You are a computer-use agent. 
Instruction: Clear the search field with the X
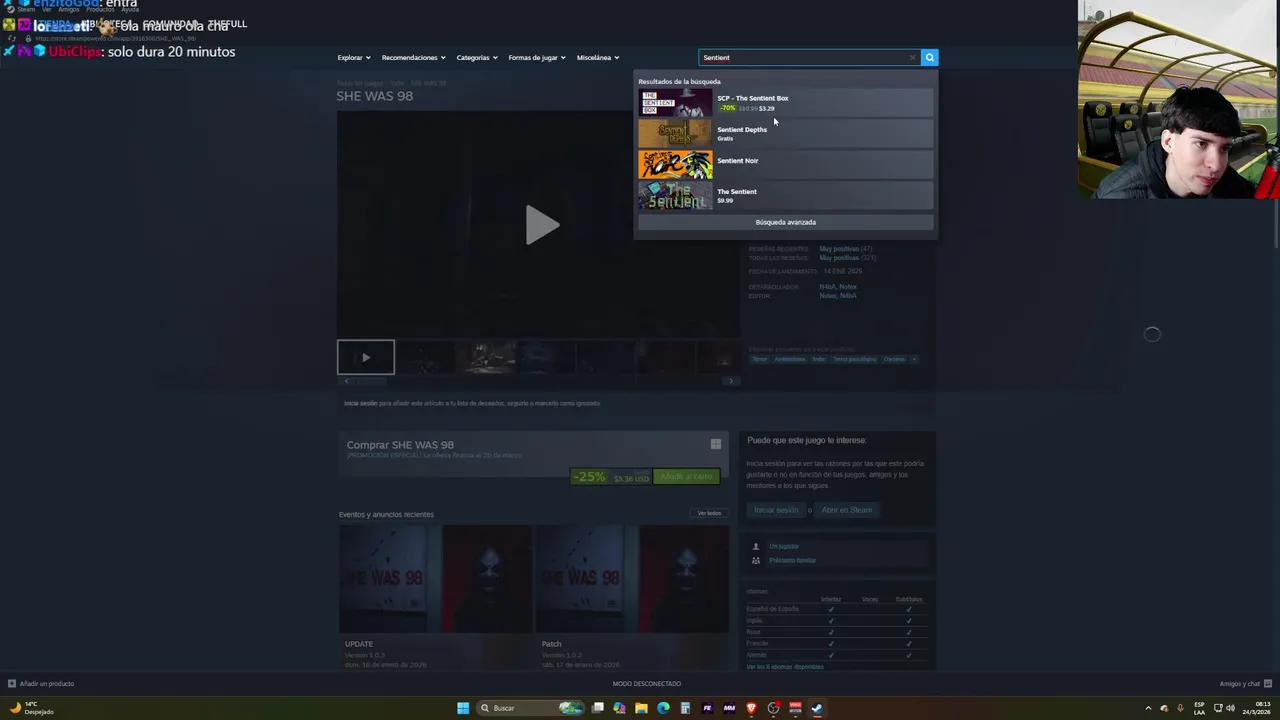pyautogui.click(x=912, y=57)
